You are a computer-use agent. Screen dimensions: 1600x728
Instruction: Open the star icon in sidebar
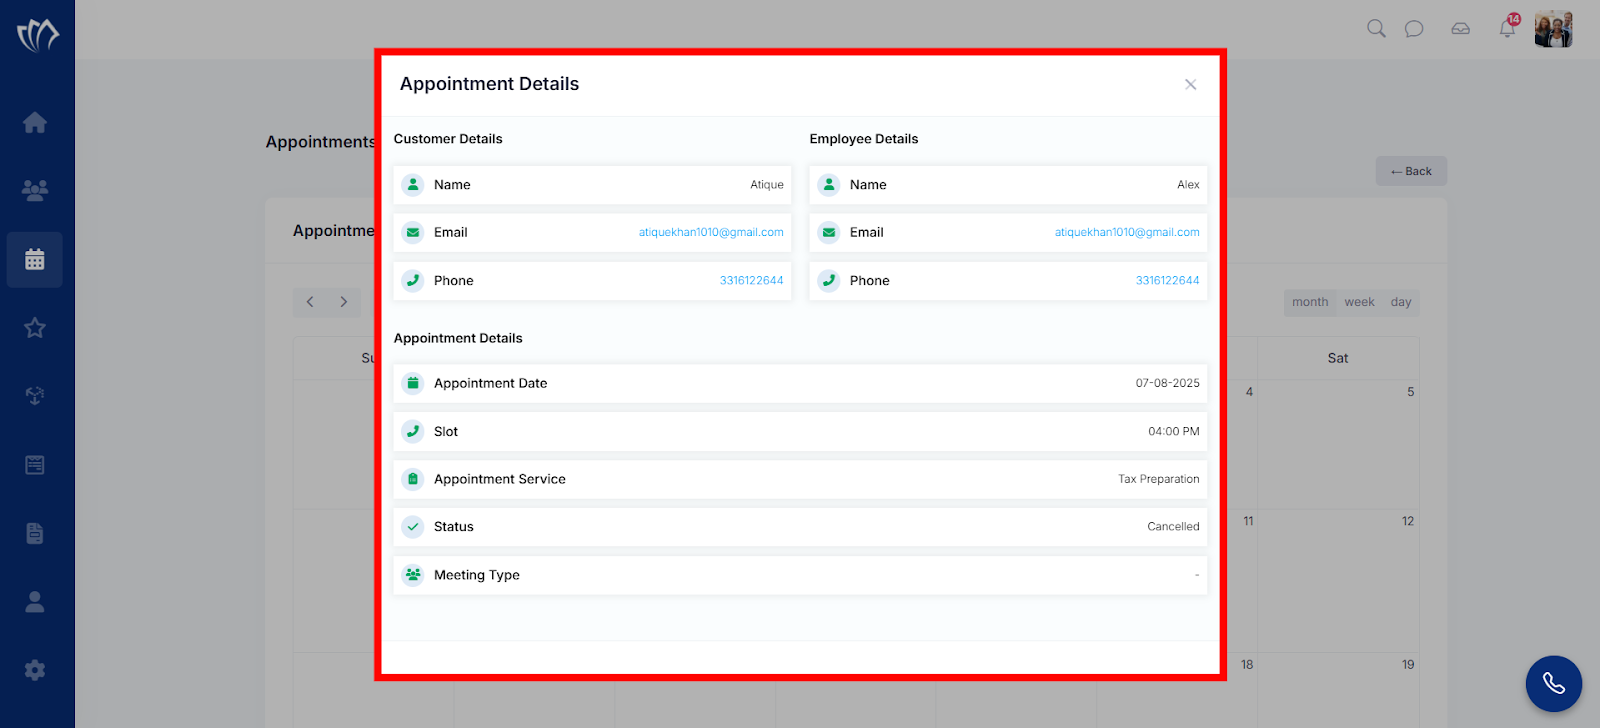coord(35,328)
